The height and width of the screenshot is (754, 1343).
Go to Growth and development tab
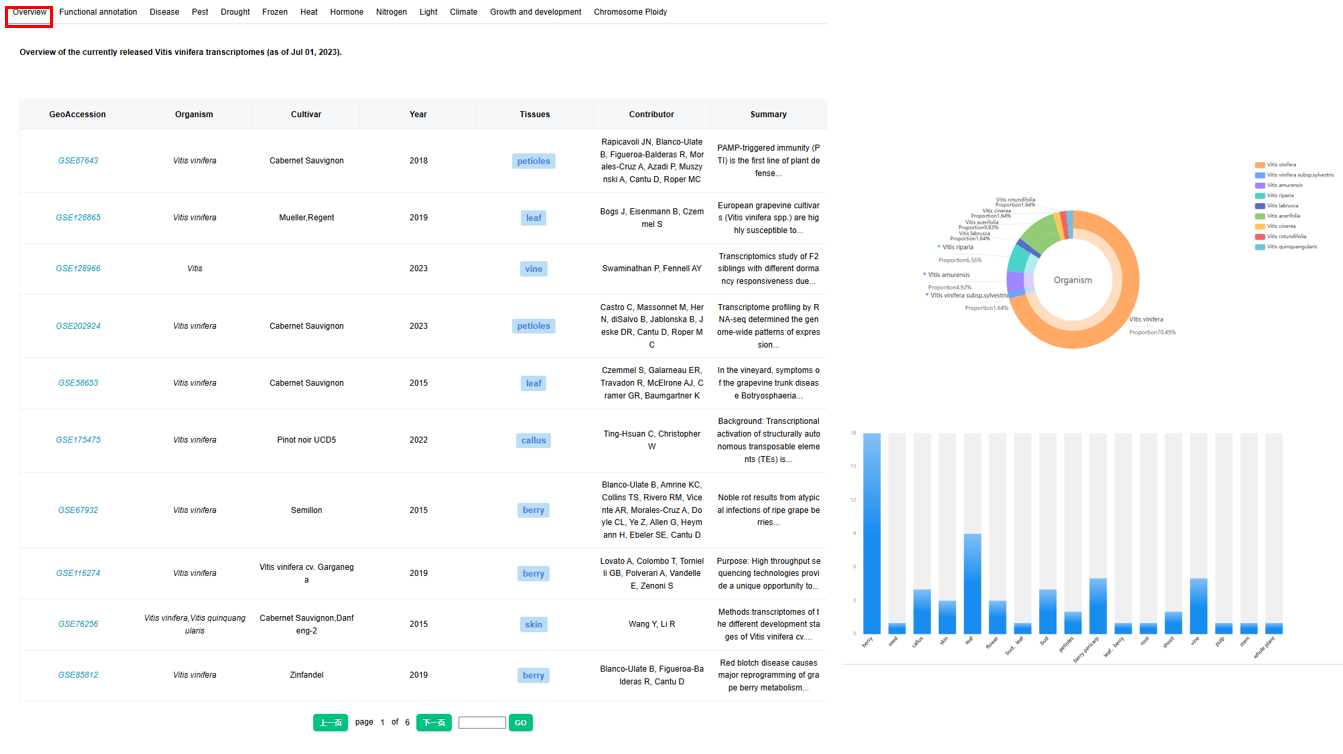click(x=535, y=12)
